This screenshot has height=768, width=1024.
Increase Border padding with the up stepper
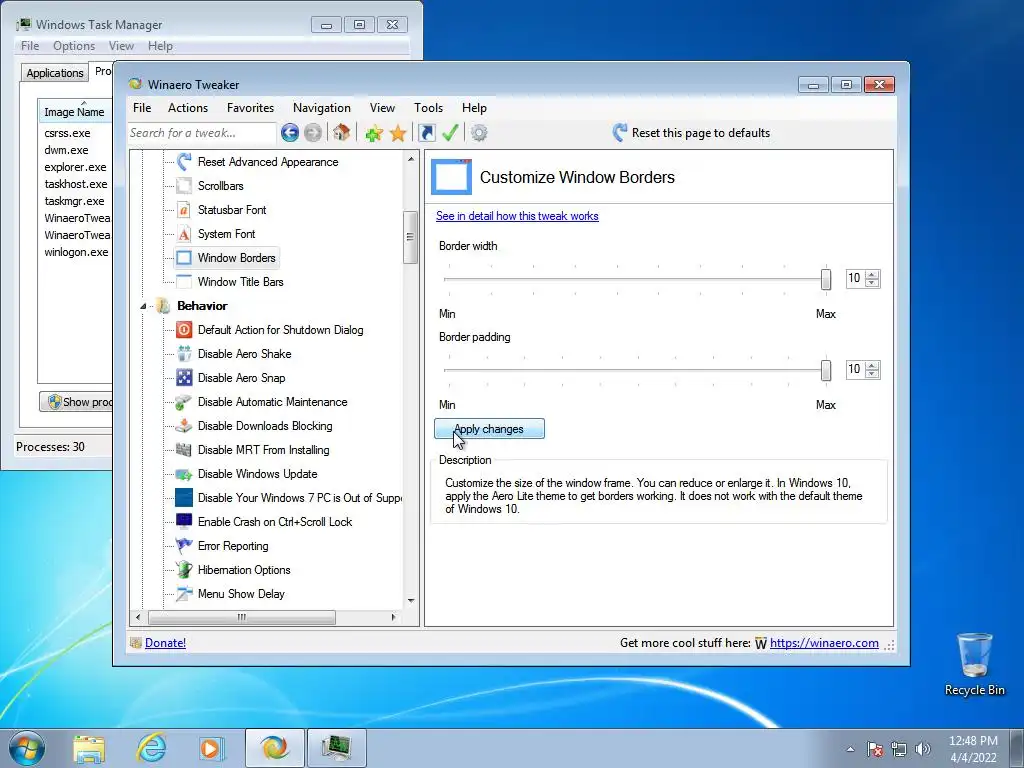coord(872,366)
